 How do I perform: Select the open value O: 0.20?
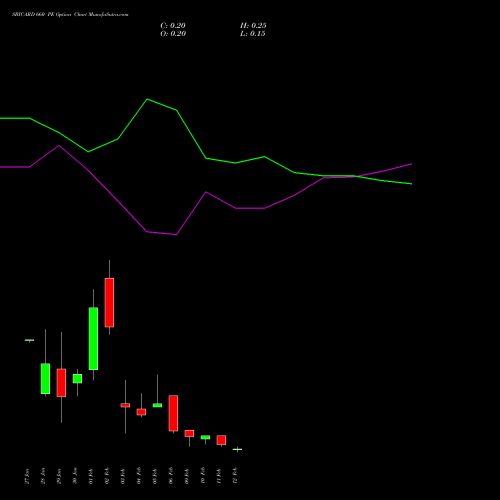click(173, 34)
